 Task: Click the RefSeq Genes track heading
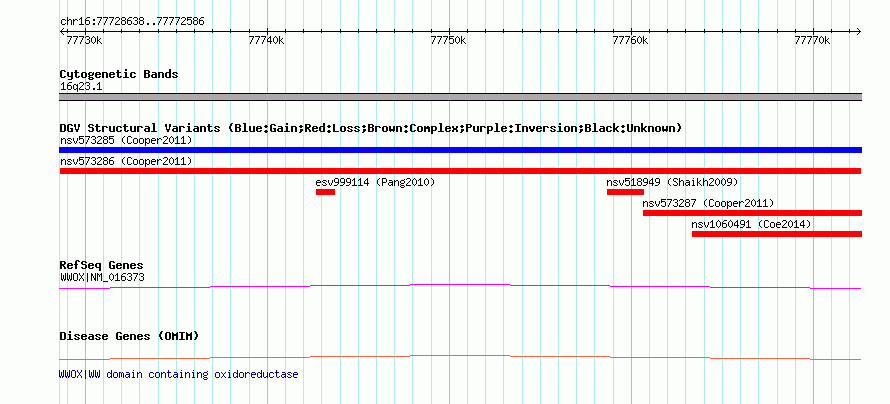pos(102,266)
